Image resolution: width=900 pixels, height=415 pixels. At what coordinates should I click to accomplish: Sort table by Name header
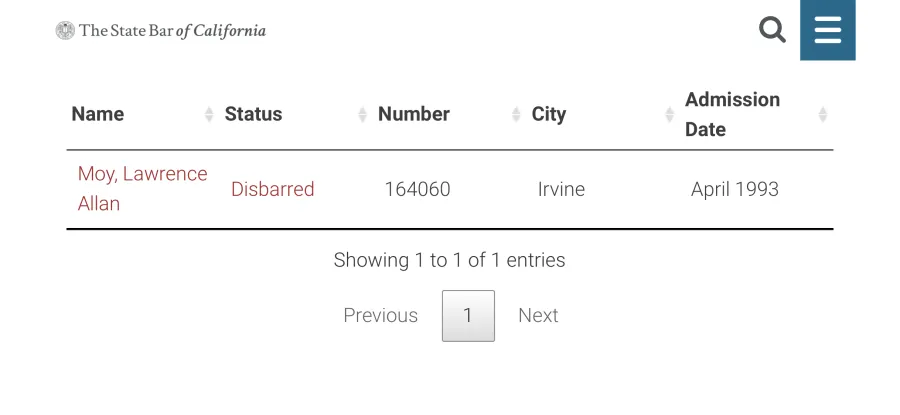pos(98,114)
